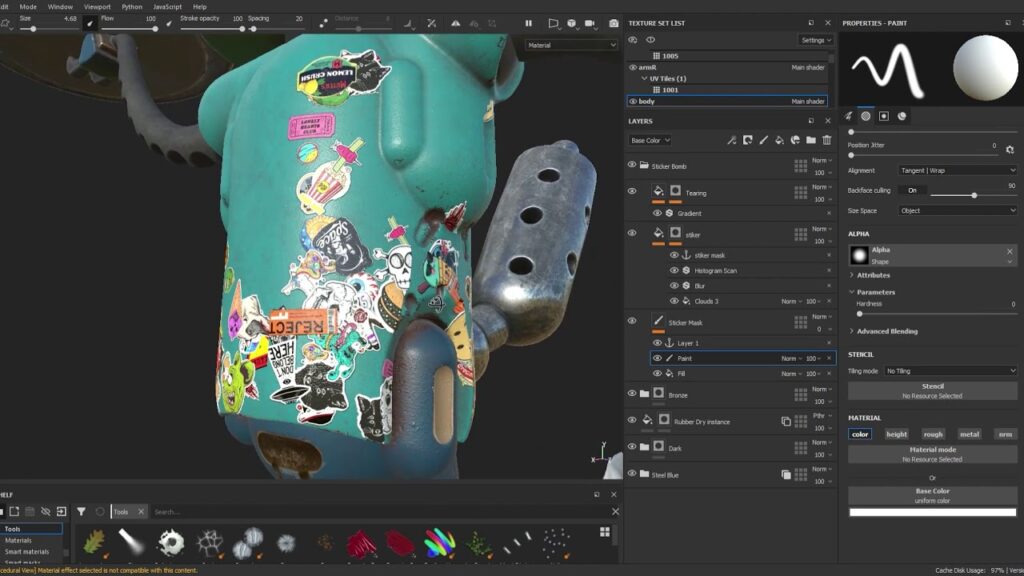Toggle visibility of Gradient effect
1024x576 pixels.
657,213
